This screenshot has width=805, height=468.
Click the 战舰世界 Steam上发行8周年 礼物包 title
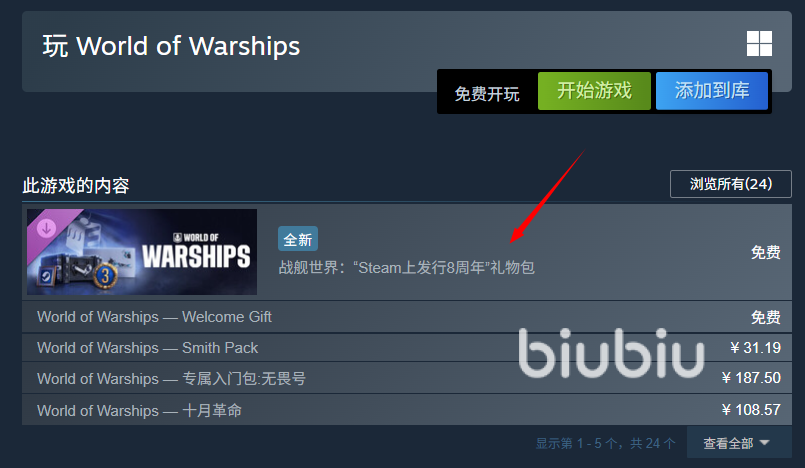(x=407, y=267)
